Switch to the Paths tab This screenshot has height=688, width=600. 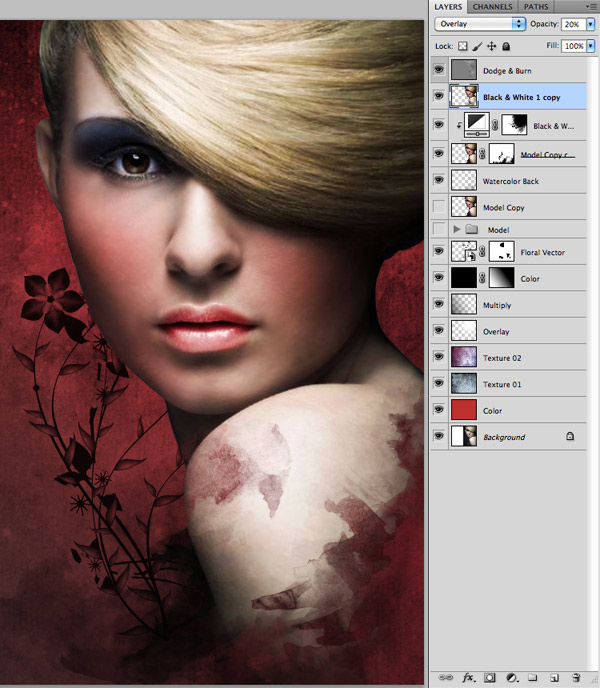pyautogui.click(x=538, y=6)
